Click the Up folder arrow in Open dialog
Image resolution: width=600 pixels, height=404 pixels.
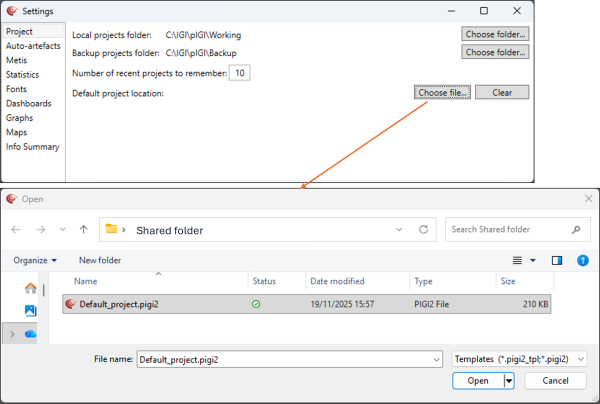[83, 230]
